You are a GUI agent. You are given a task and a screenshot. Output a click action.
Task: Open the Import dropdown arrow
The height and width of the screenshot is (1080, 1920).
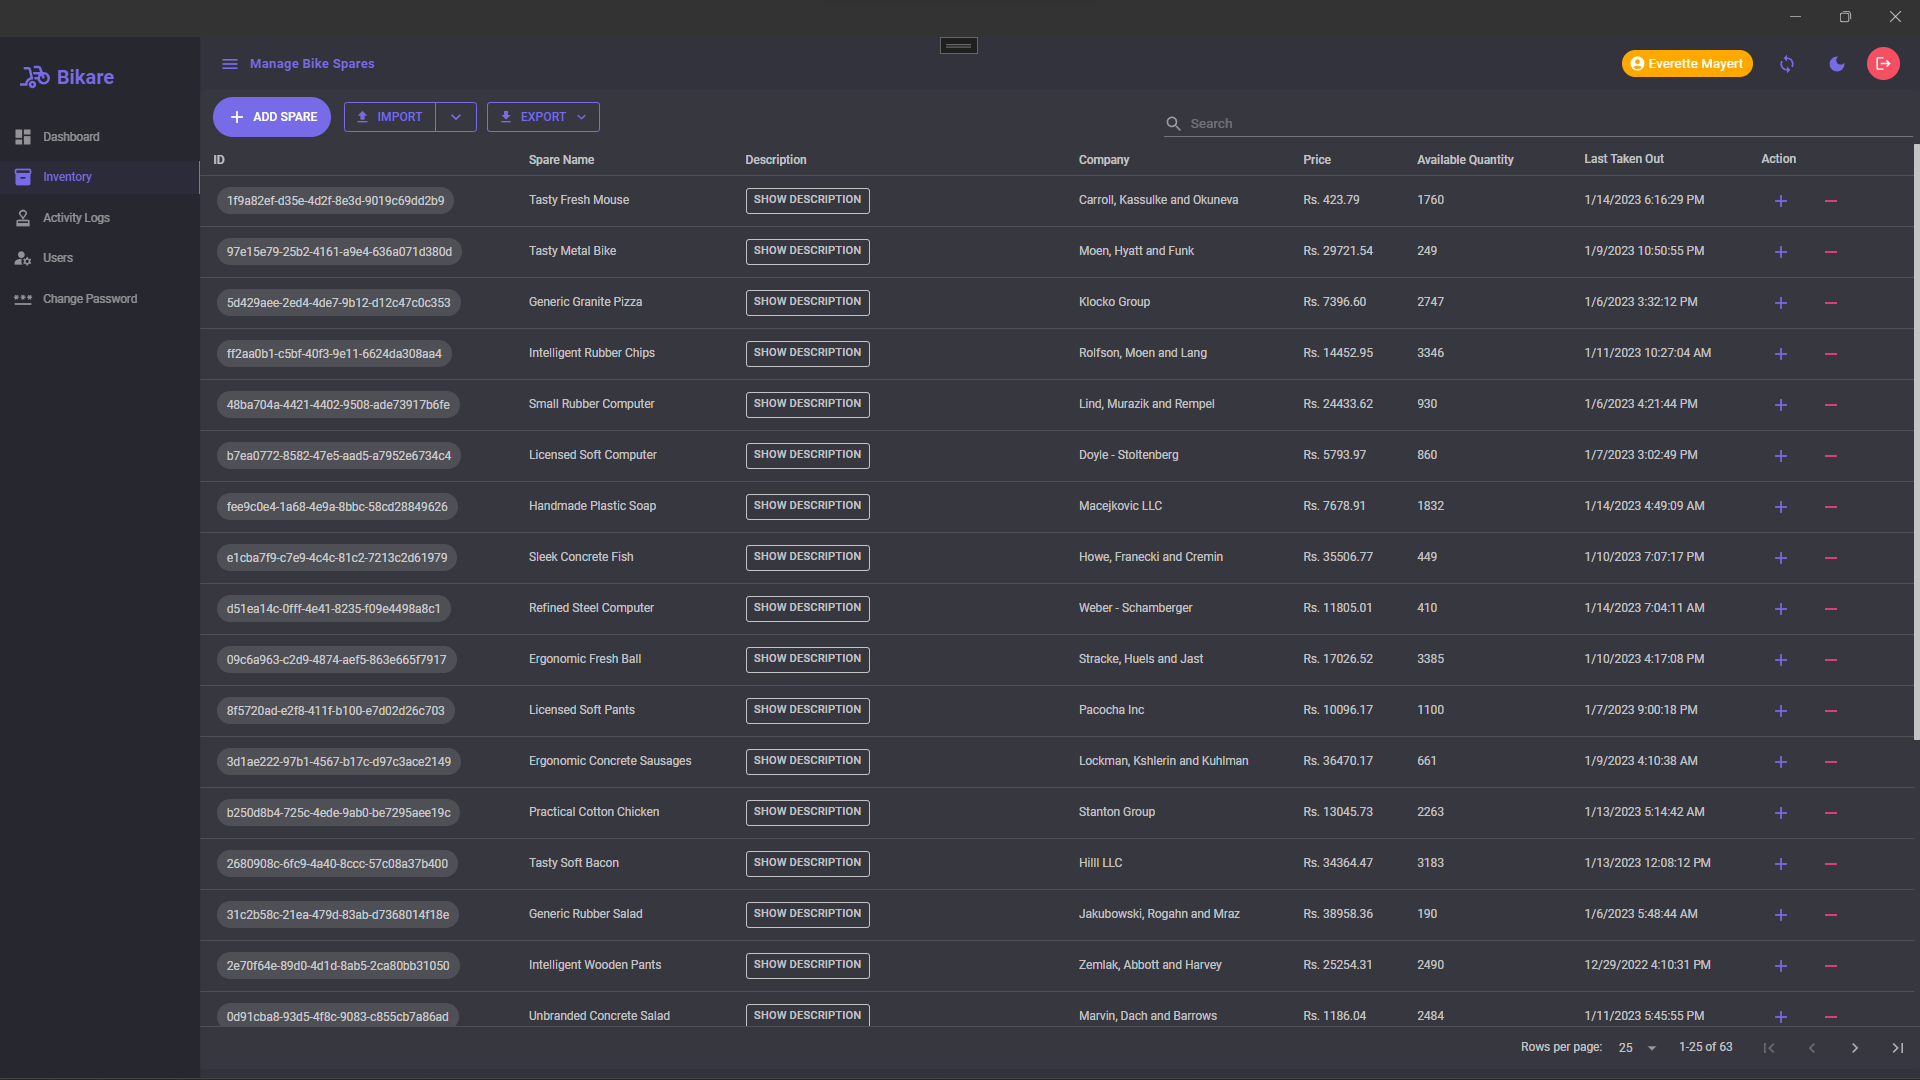point(456,117)
